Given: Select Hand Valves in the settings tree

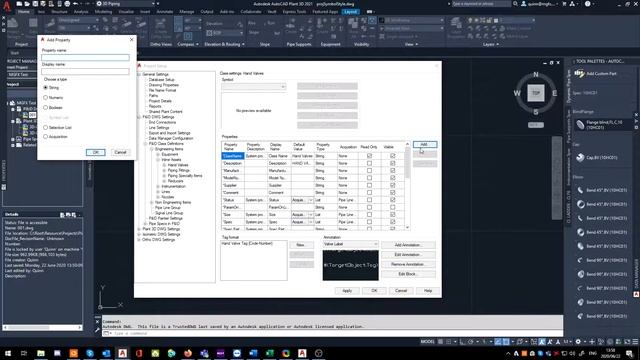Looking at the screenshot, I should pos(178,165).
